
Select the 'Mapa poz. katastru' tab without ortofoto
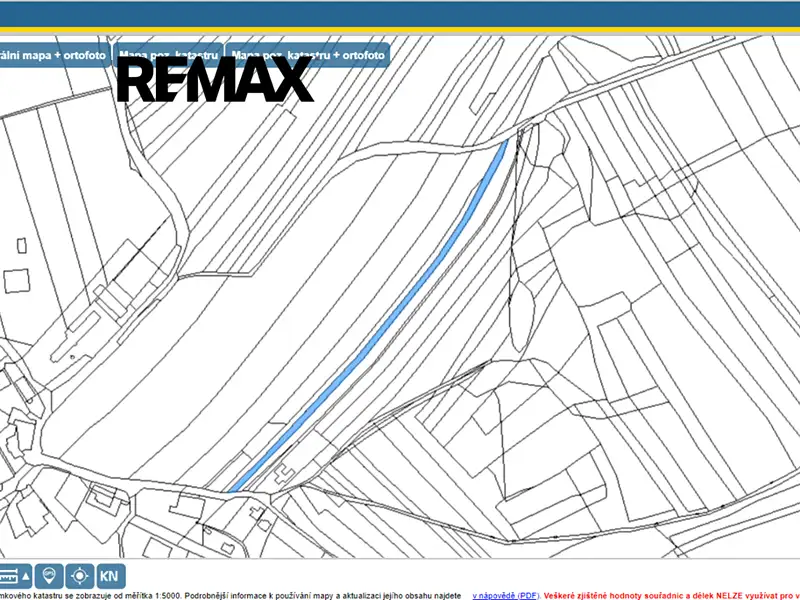[x=168, y=55]
